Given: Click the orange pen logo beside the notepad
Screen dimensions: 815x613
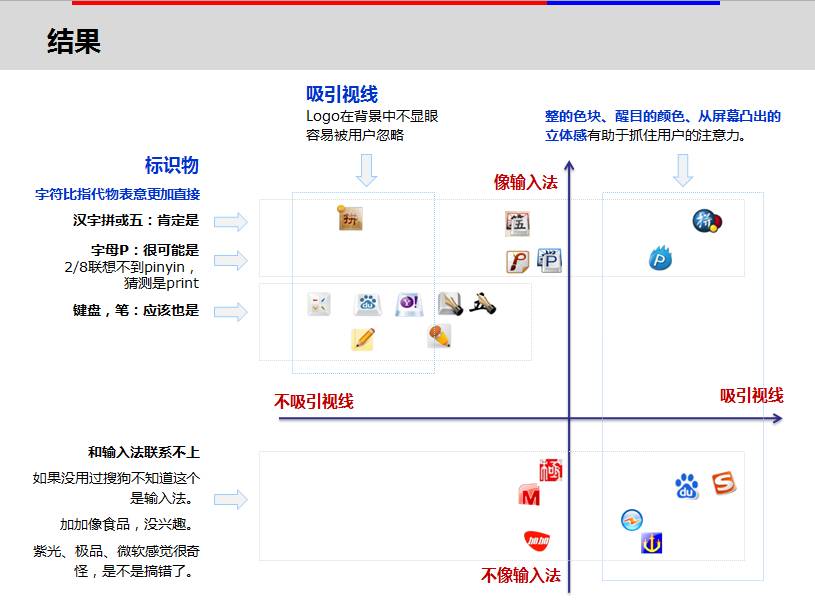Looking at the screenshot, I should click(439, 336).
